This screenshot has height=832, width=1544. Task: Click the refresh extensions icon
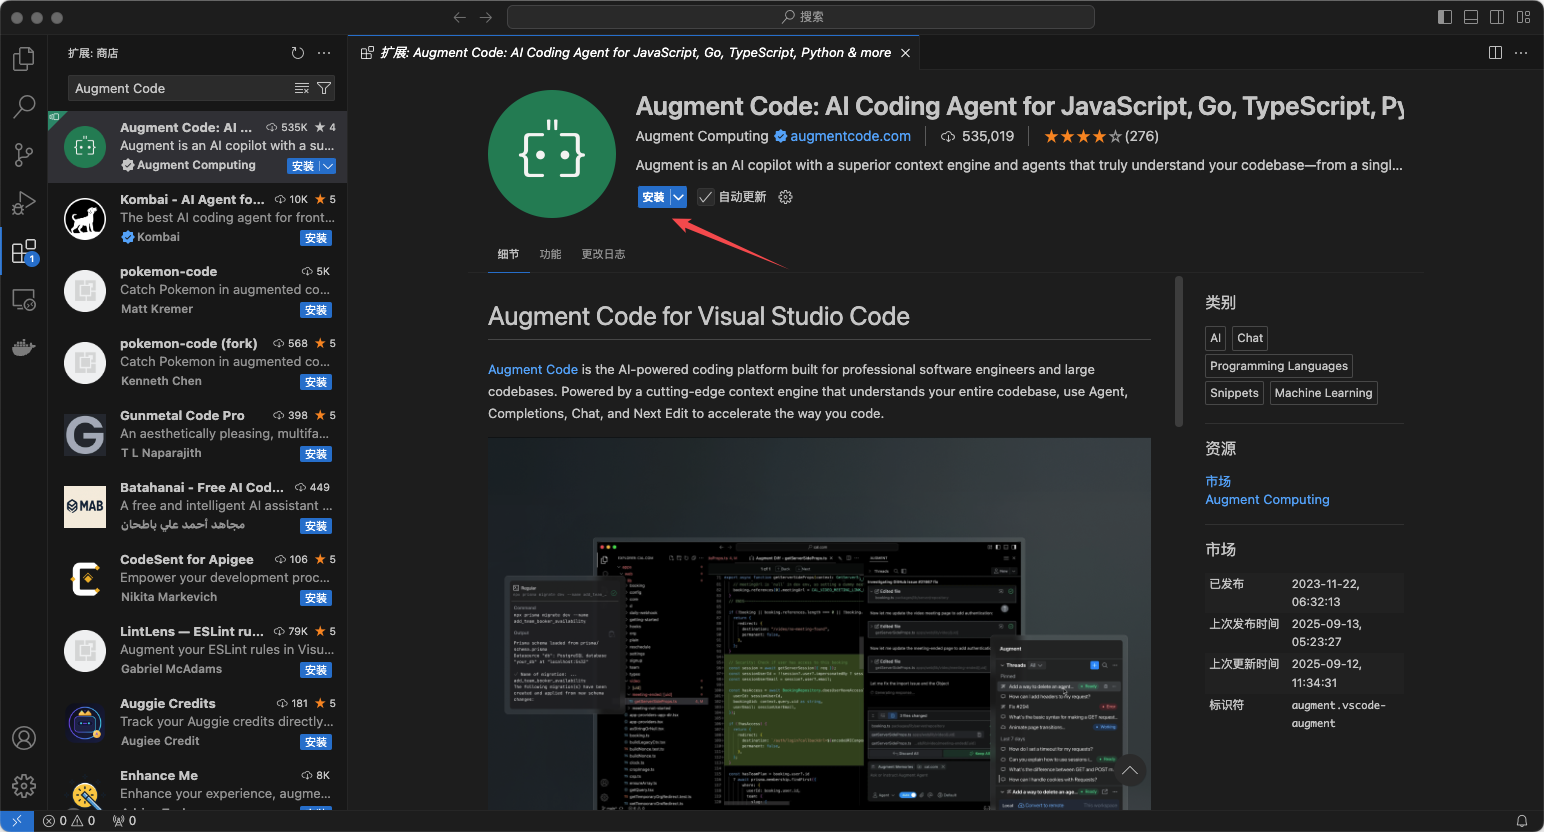click(x=297, y=53)
